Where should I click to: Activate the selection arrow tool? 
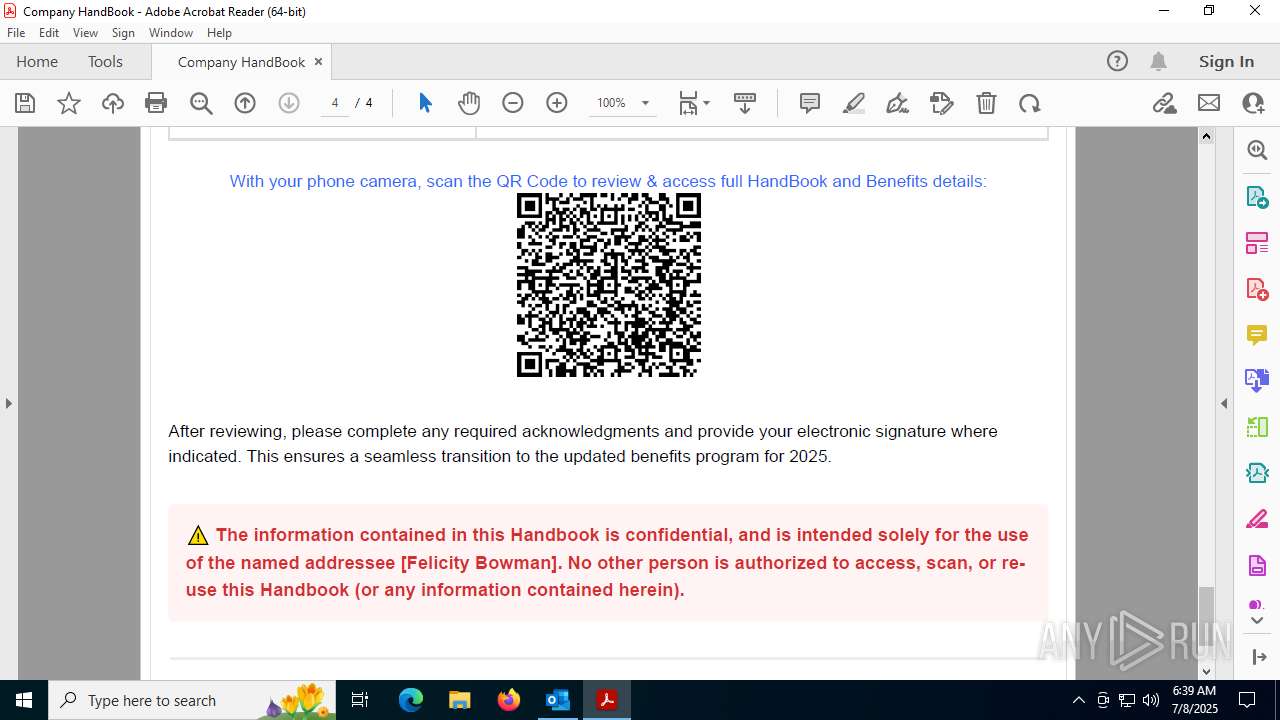point(425,103)
